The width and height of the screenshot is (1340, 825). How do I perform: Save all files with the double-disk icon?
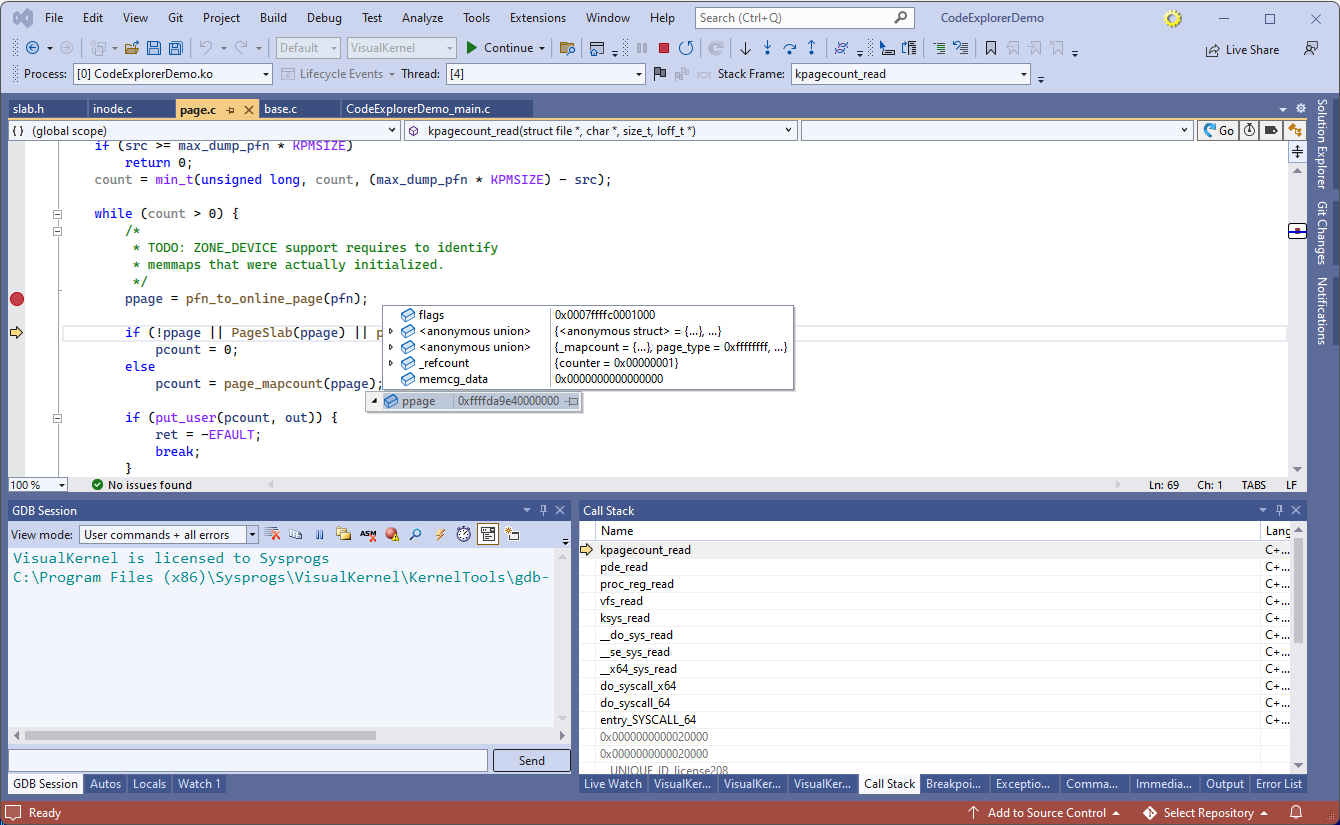coord(176,48)
